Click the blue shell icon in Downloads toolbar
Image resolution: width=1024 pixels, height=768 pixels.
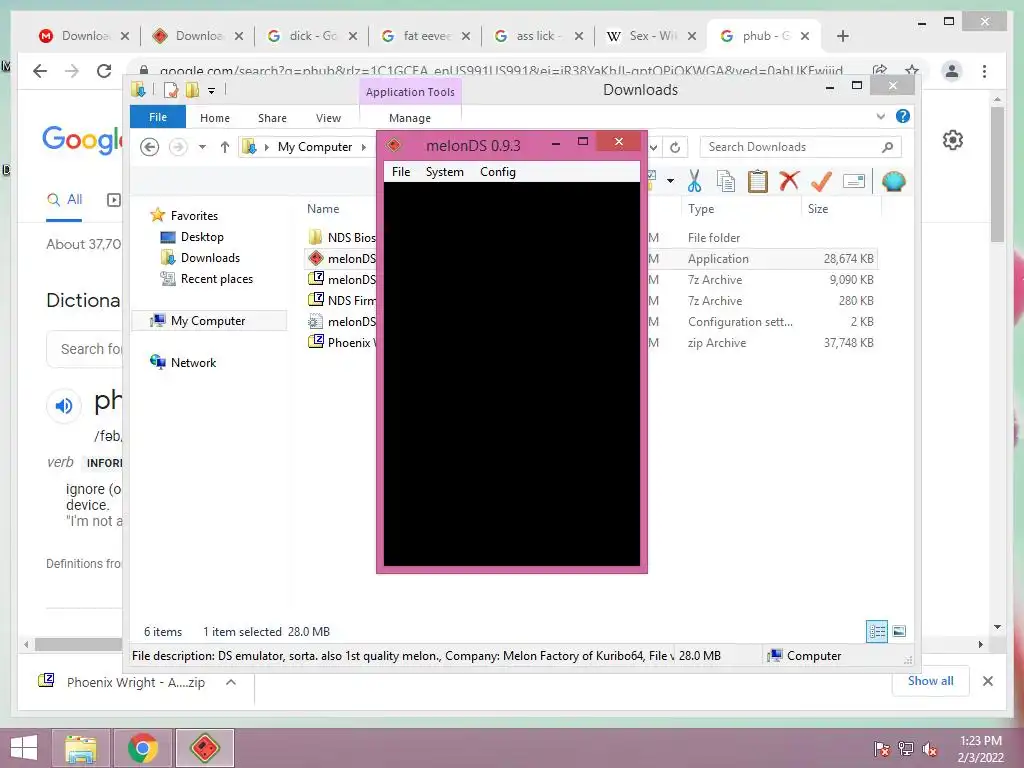tap(893, 181)
